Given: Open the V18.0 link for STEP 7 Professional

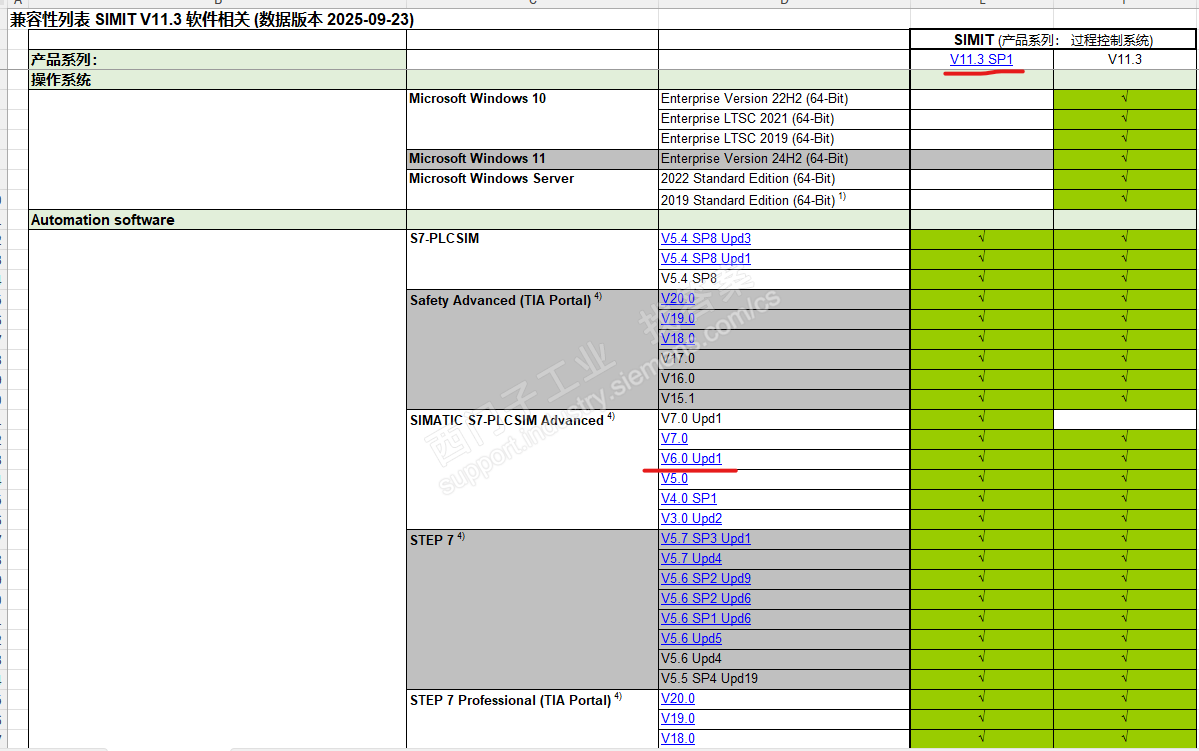Looking at the screenshot, I should (677, 738).
